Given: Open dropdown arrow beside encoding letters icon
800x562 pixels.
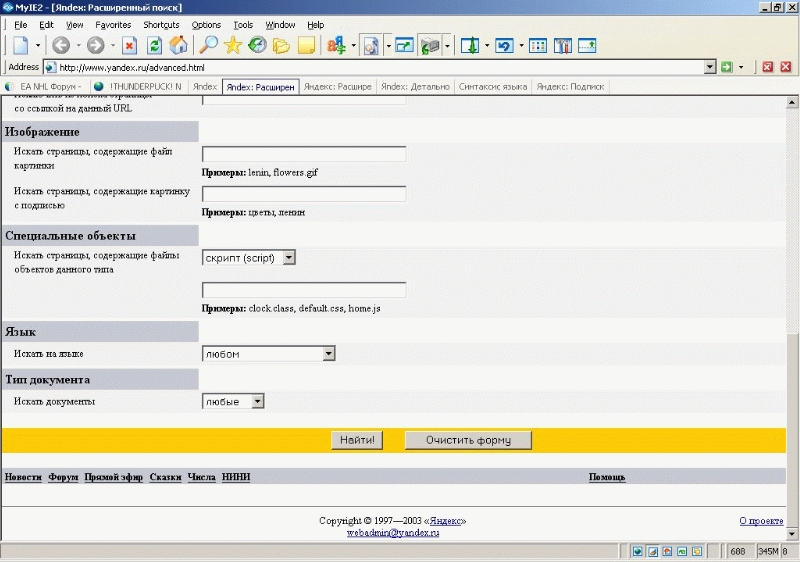Looking at the screenshot, I should (x=354, y=45).
